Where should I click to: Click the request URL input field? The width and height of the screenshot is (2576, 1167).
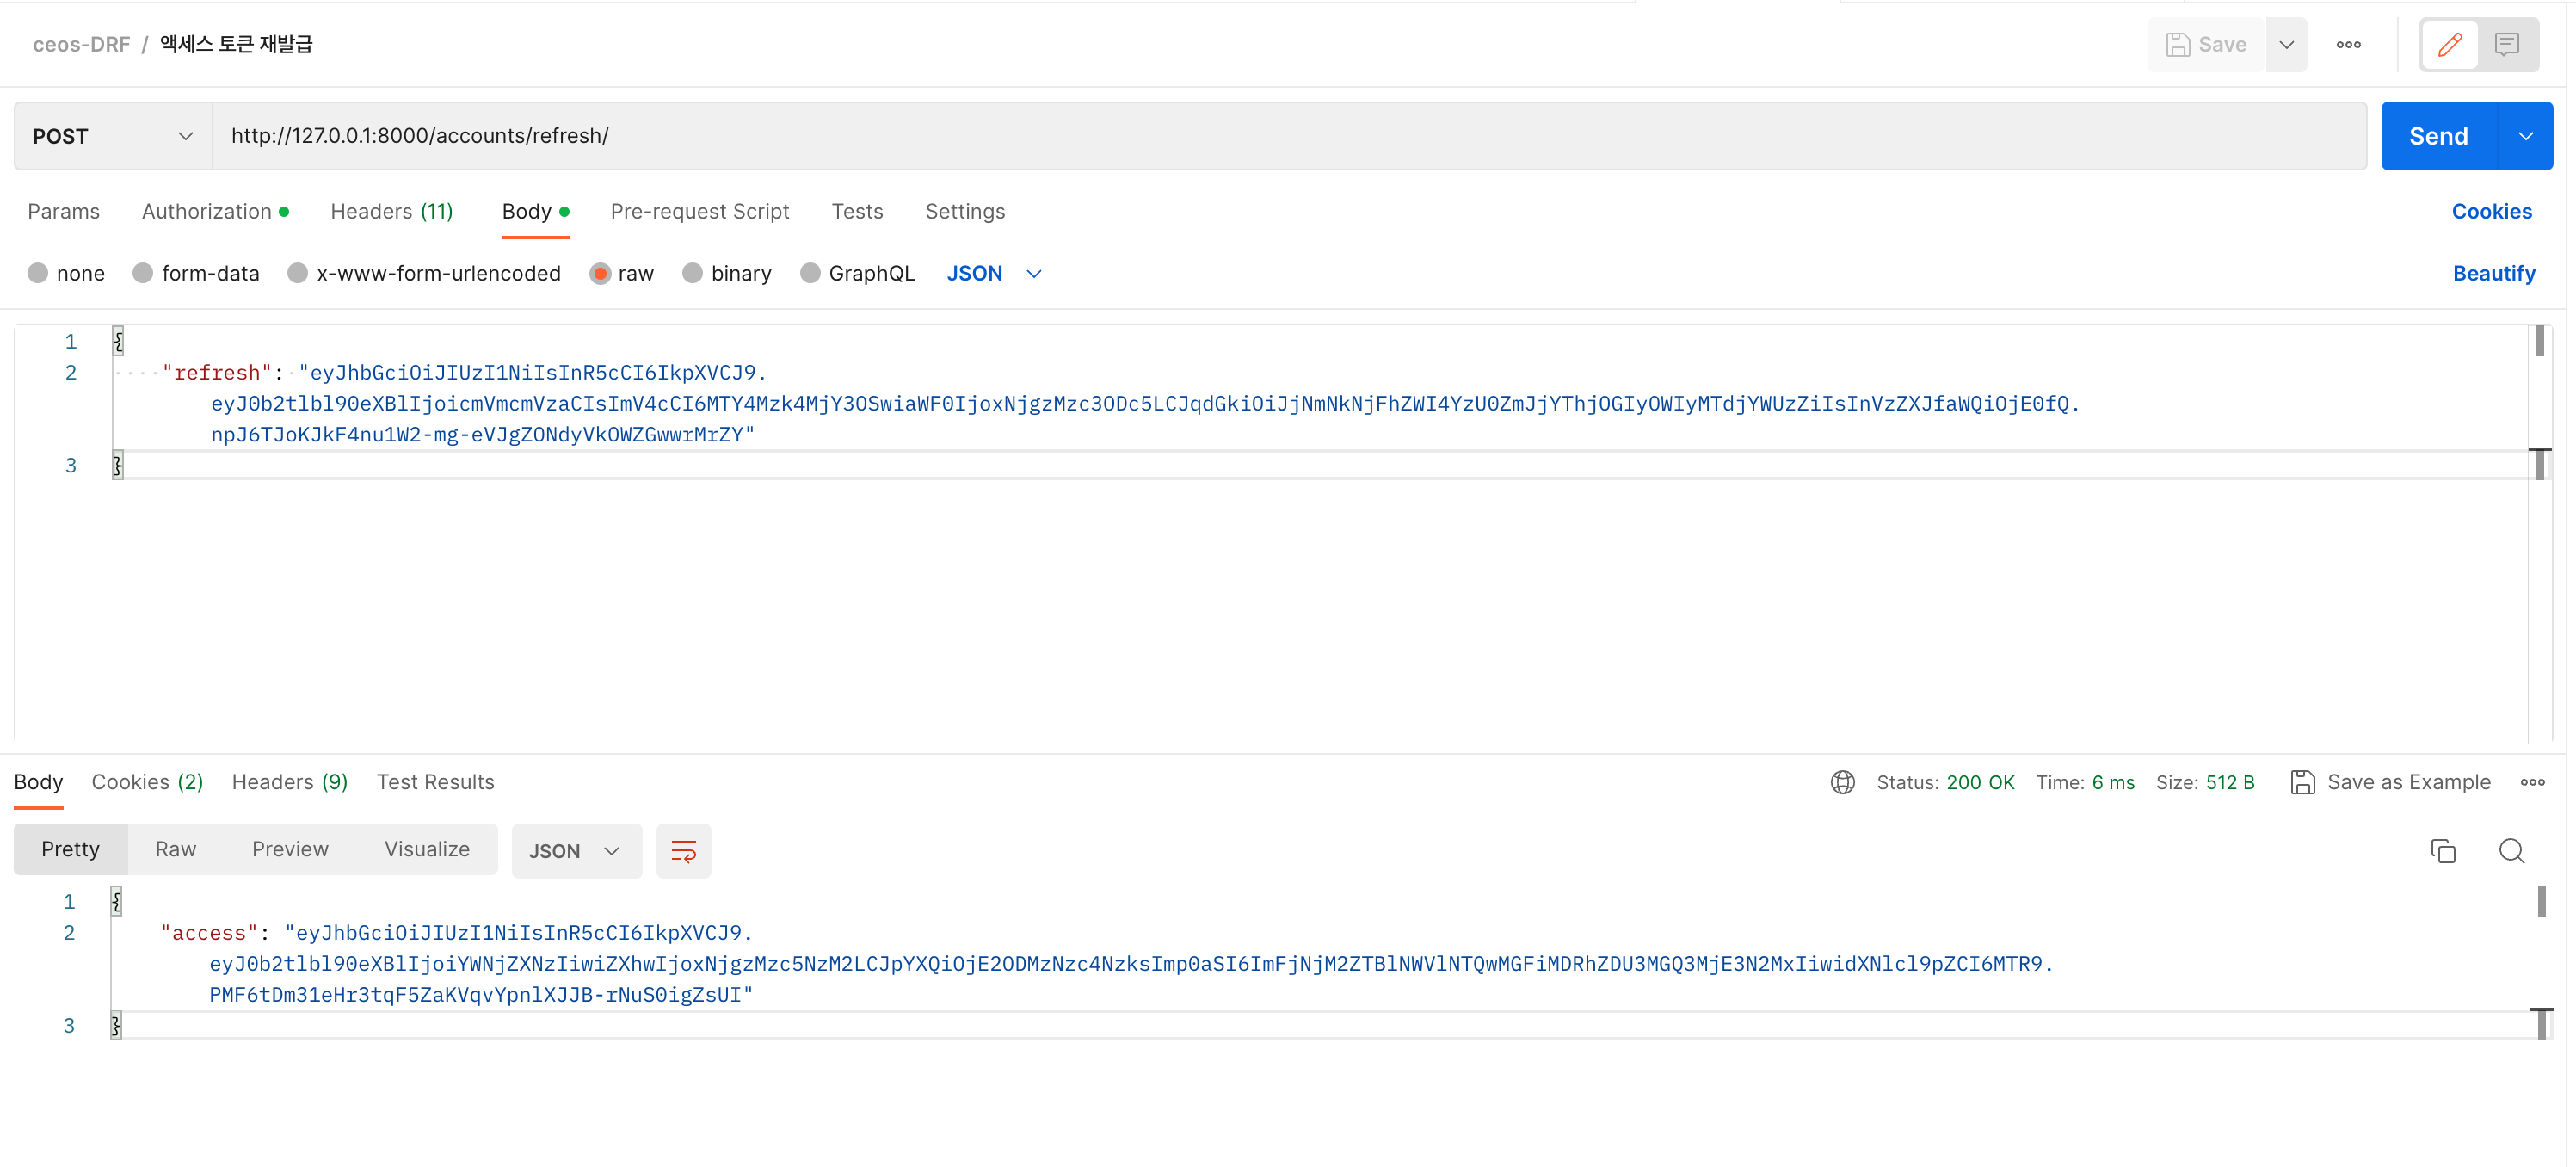(x=1289, y=136)
